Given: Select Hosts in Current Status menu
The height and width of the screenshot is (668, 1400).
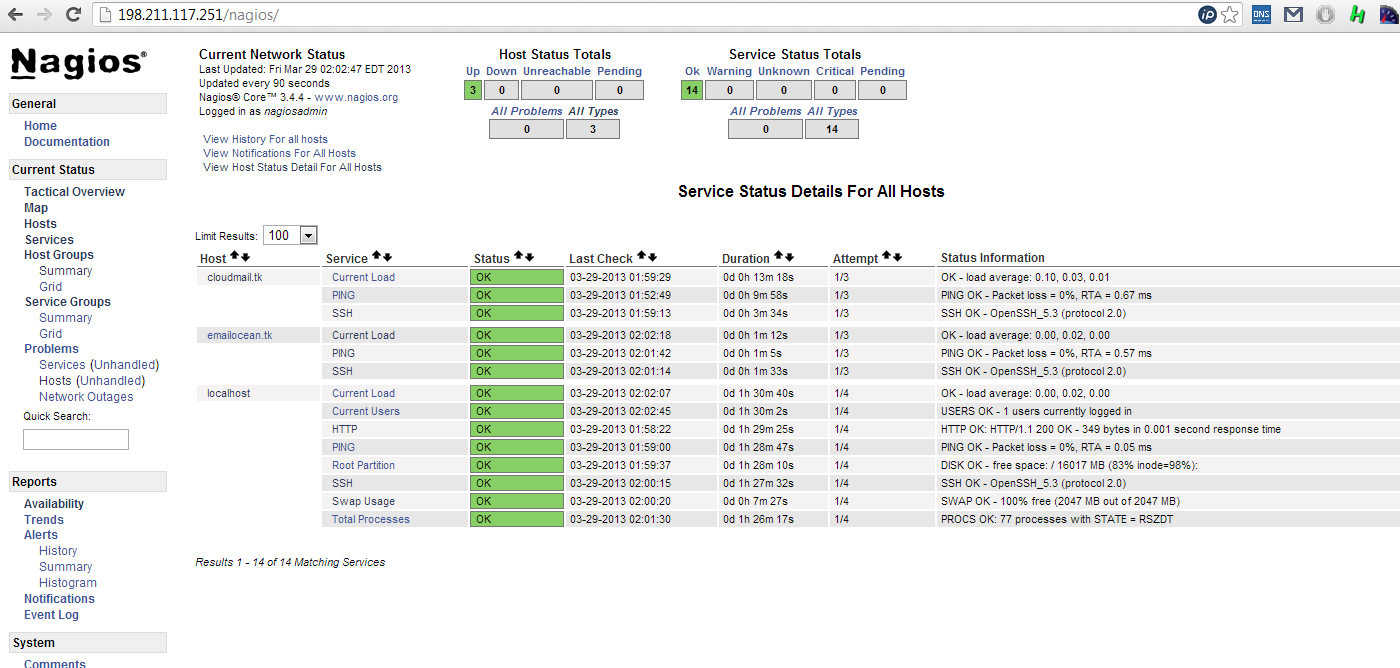Looking at the screenshot, I should [40, 224].
